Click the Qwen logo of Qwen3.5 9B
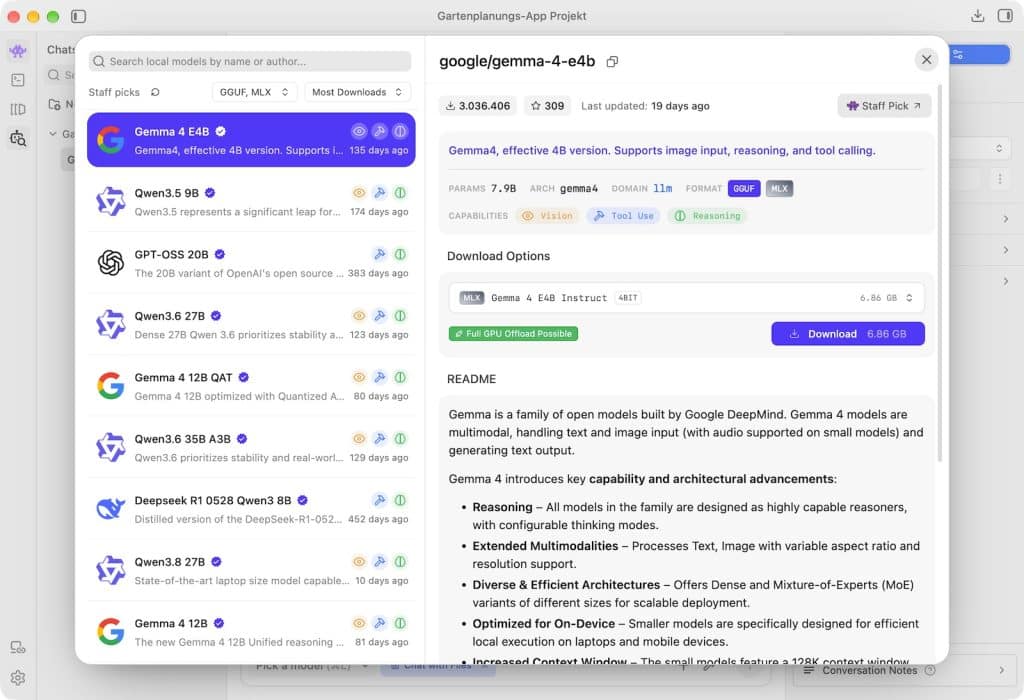 tap(110, 202)
